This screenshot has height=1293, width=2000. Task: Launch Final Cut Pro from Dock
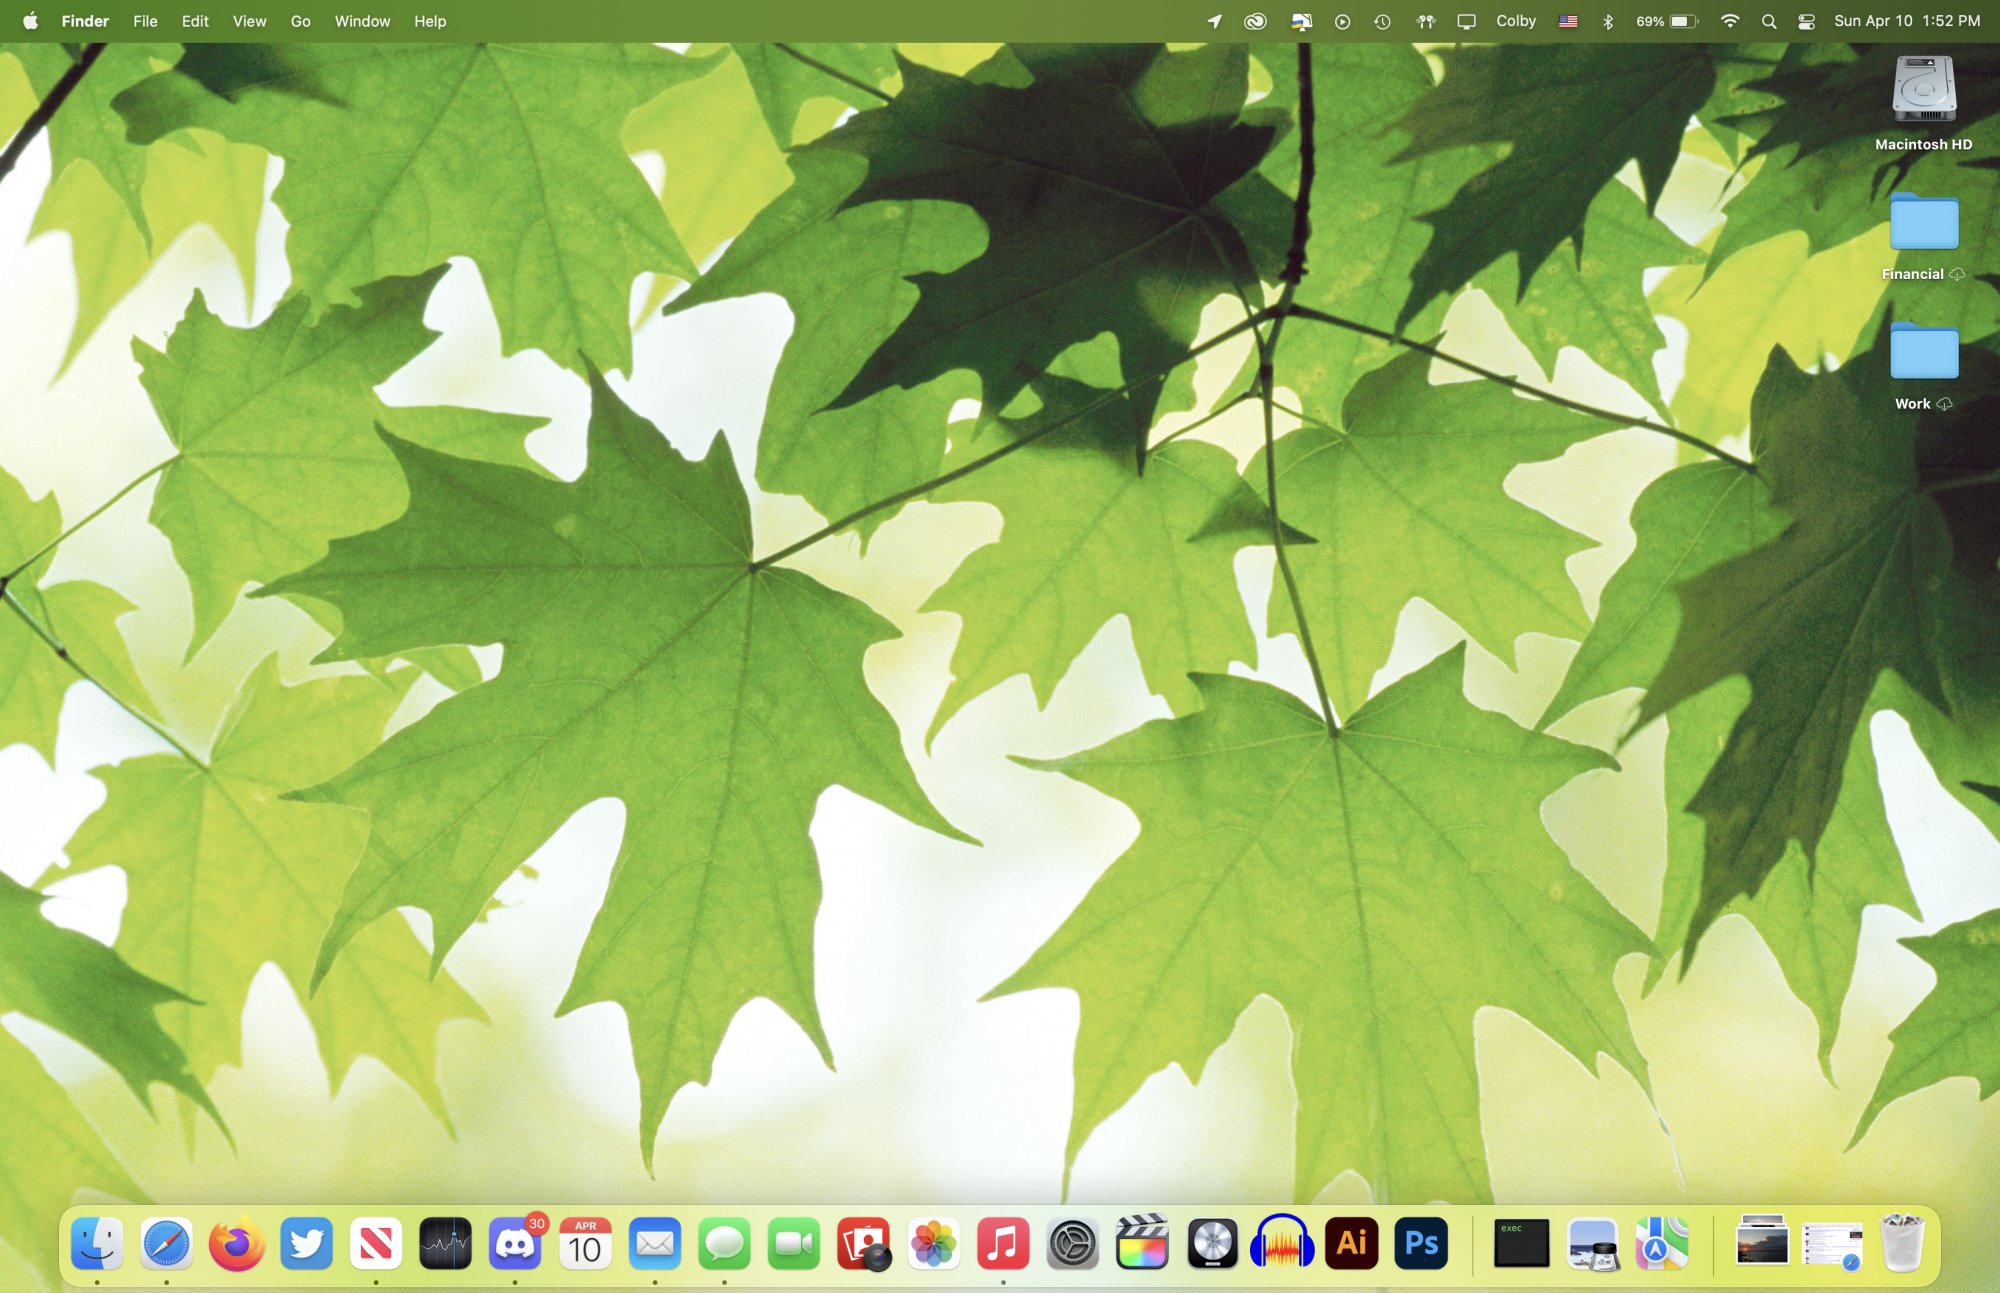[1142, 1243]
